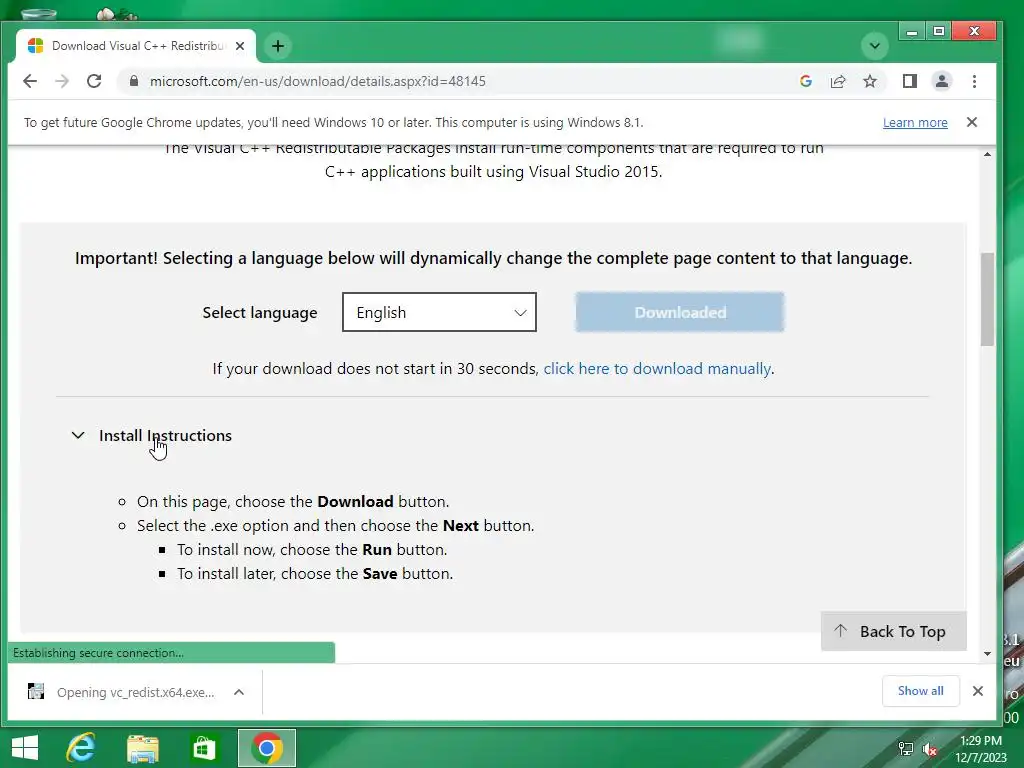This screenshot has height=768, width=1024.
Task: Click here to download manually link
Action: point(657,368)
